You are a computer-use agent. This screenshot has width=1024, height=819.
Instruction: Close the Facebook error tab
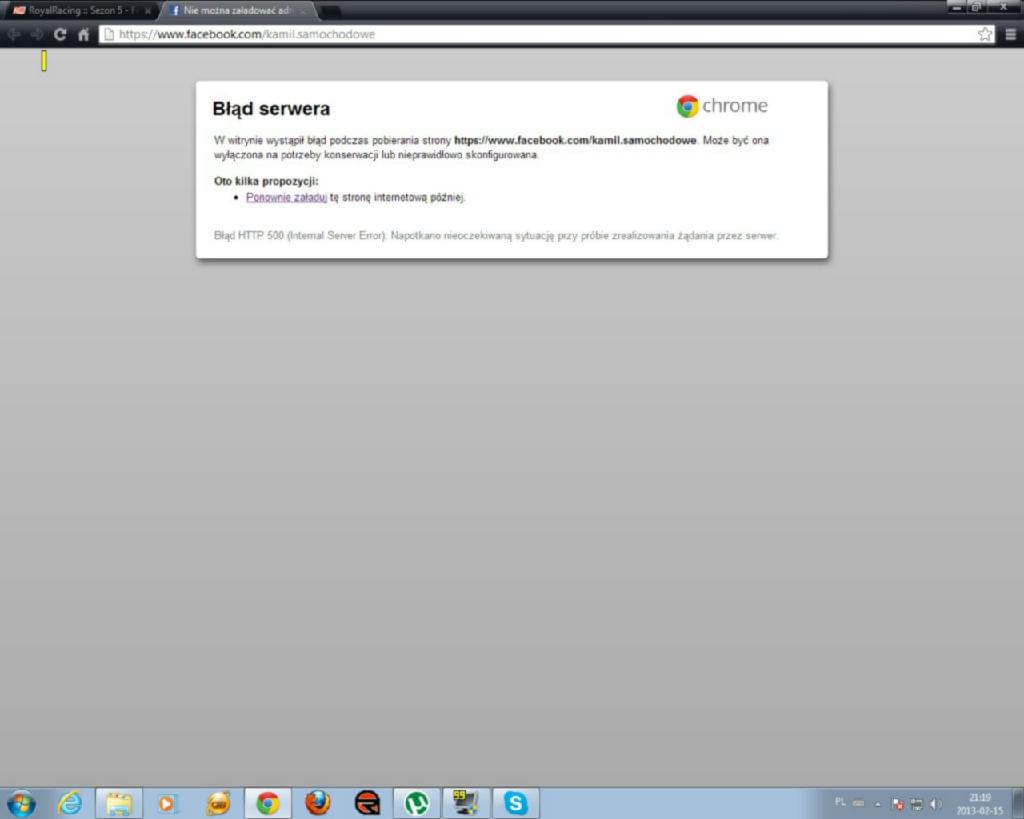click(x=302, y=11)
